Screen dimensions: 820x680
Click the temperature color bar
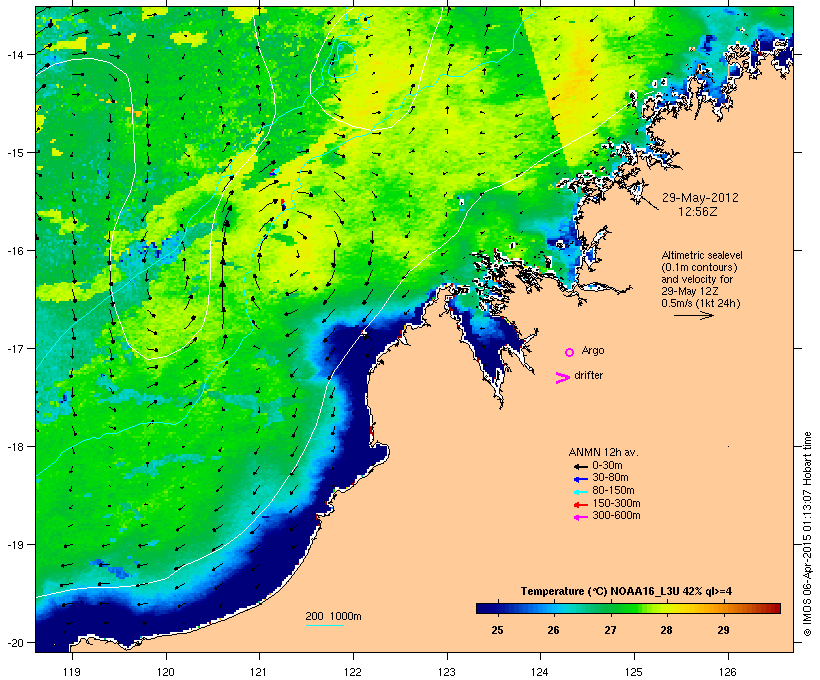(628, 608)
